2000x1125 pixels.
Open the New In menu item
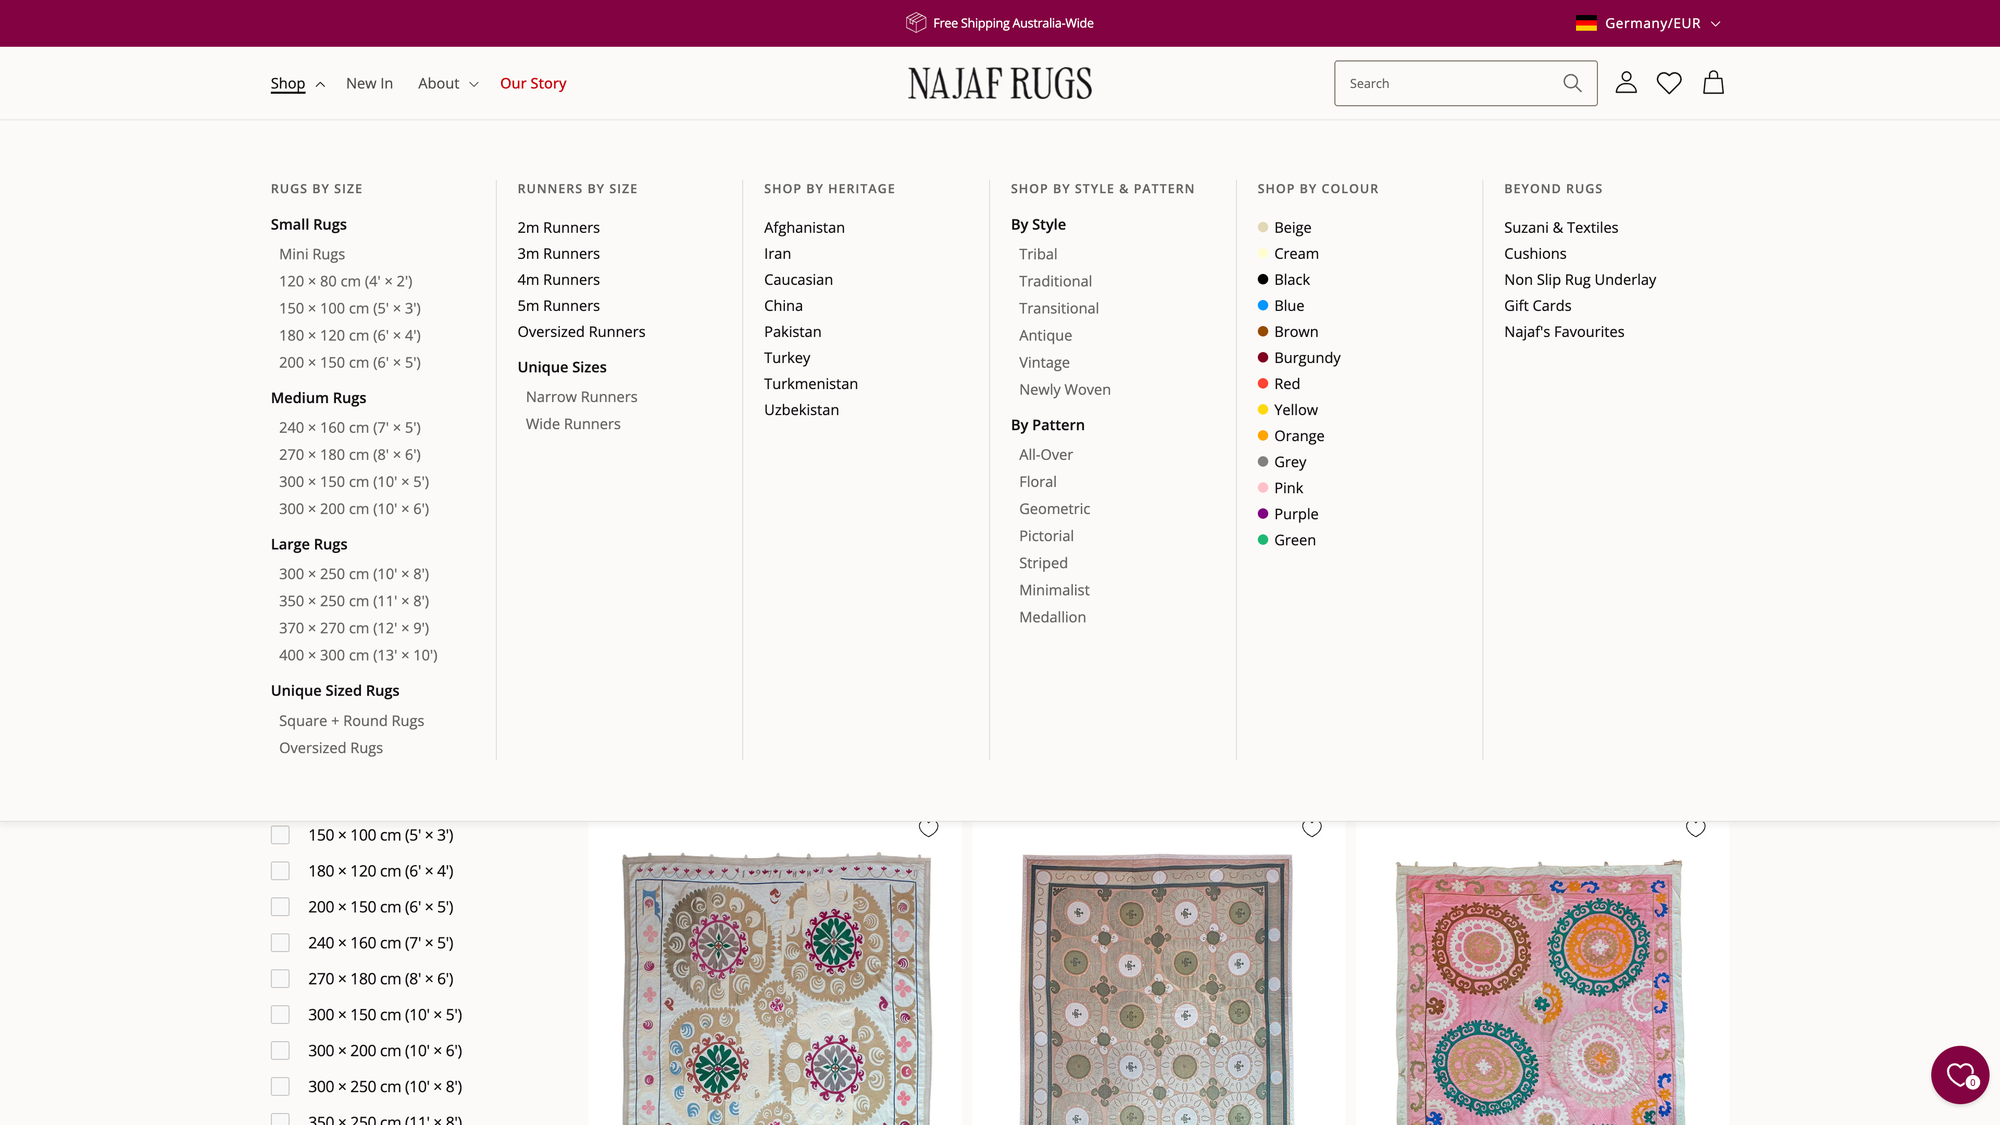369,84
